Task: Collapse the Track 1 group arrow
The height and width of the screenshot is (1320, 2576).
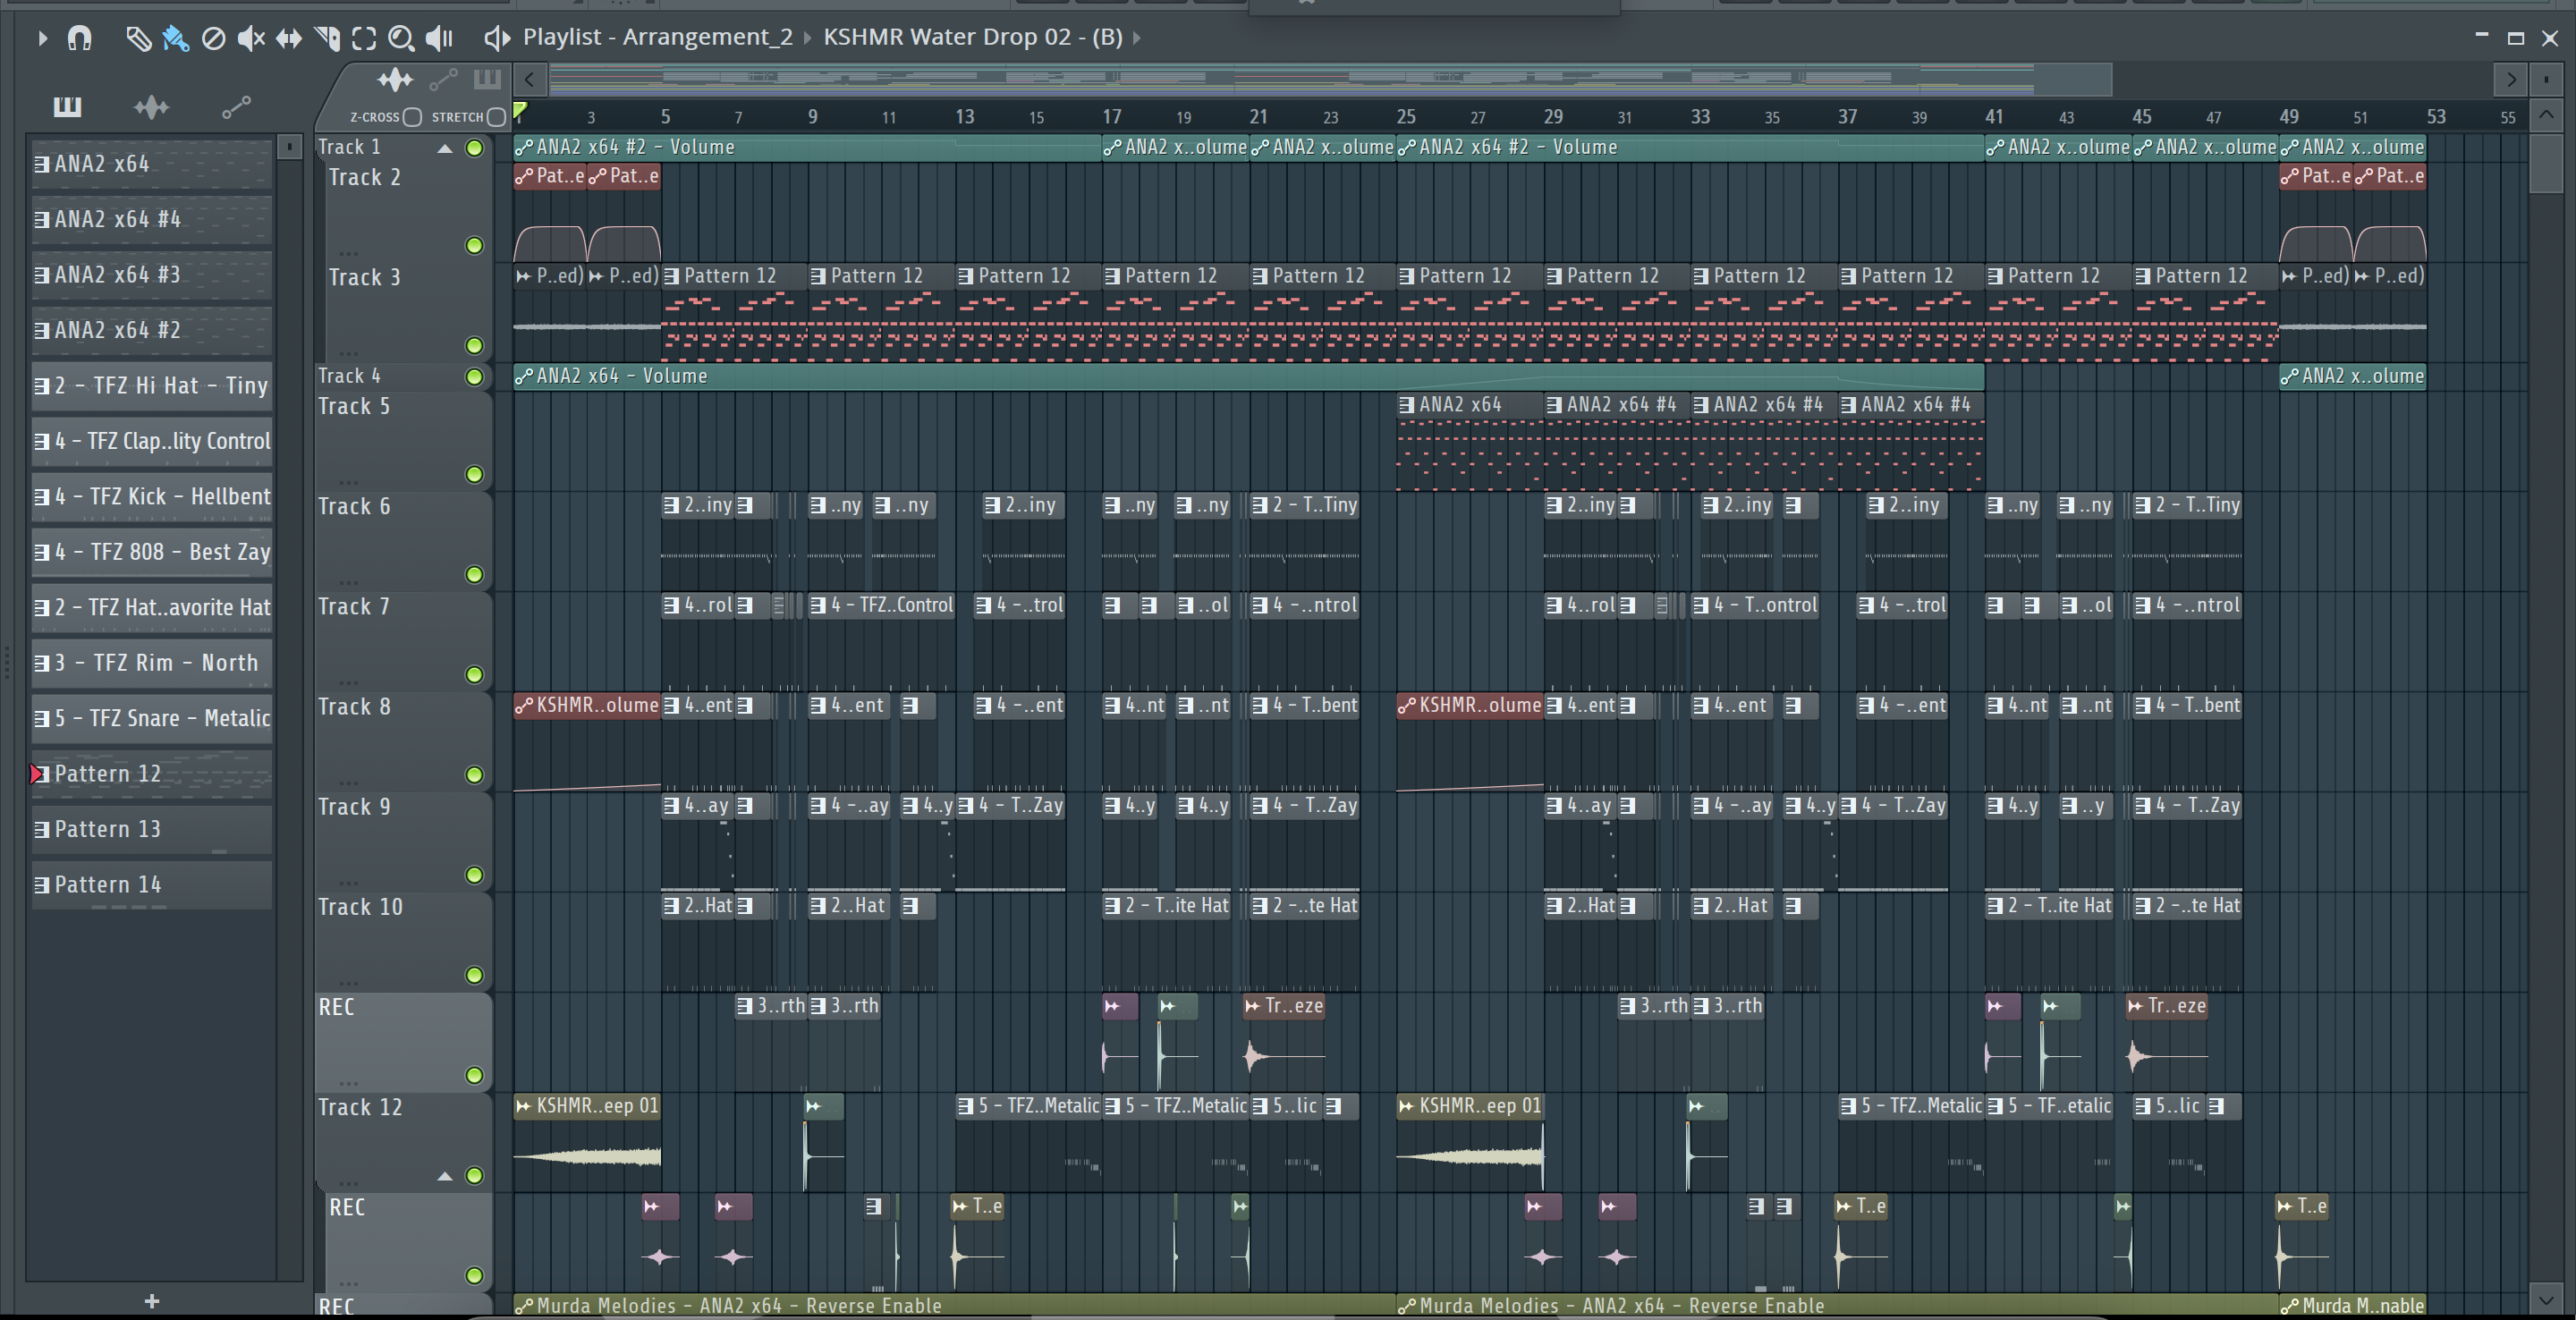Action: [445, 149]
